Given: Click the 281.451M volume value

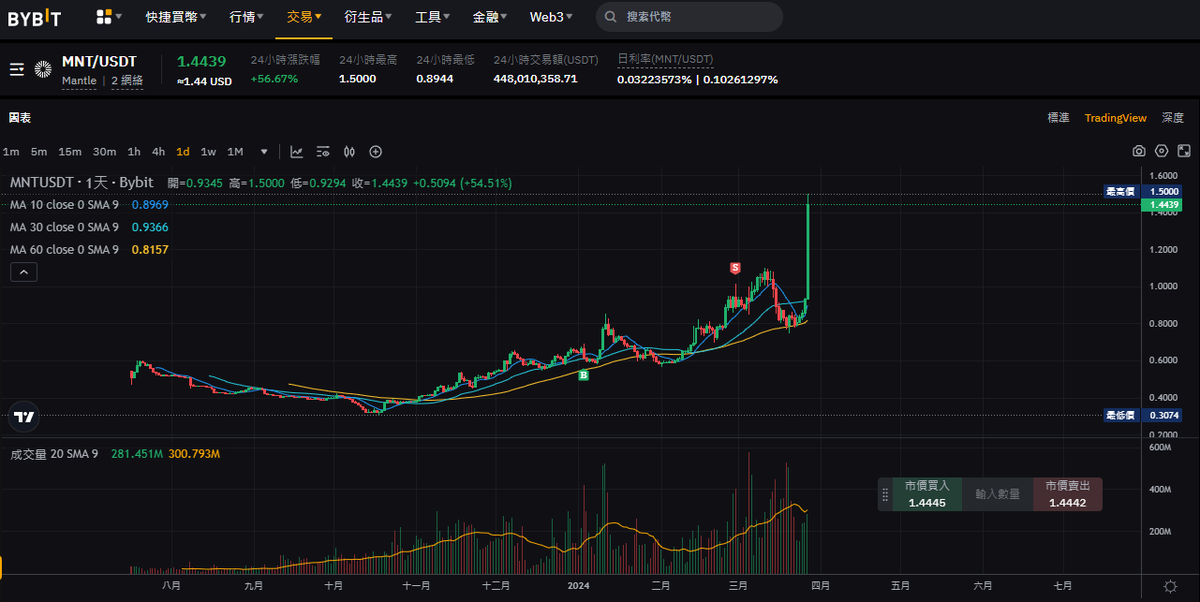Looking at the screenshot, I should pos(137,454).
